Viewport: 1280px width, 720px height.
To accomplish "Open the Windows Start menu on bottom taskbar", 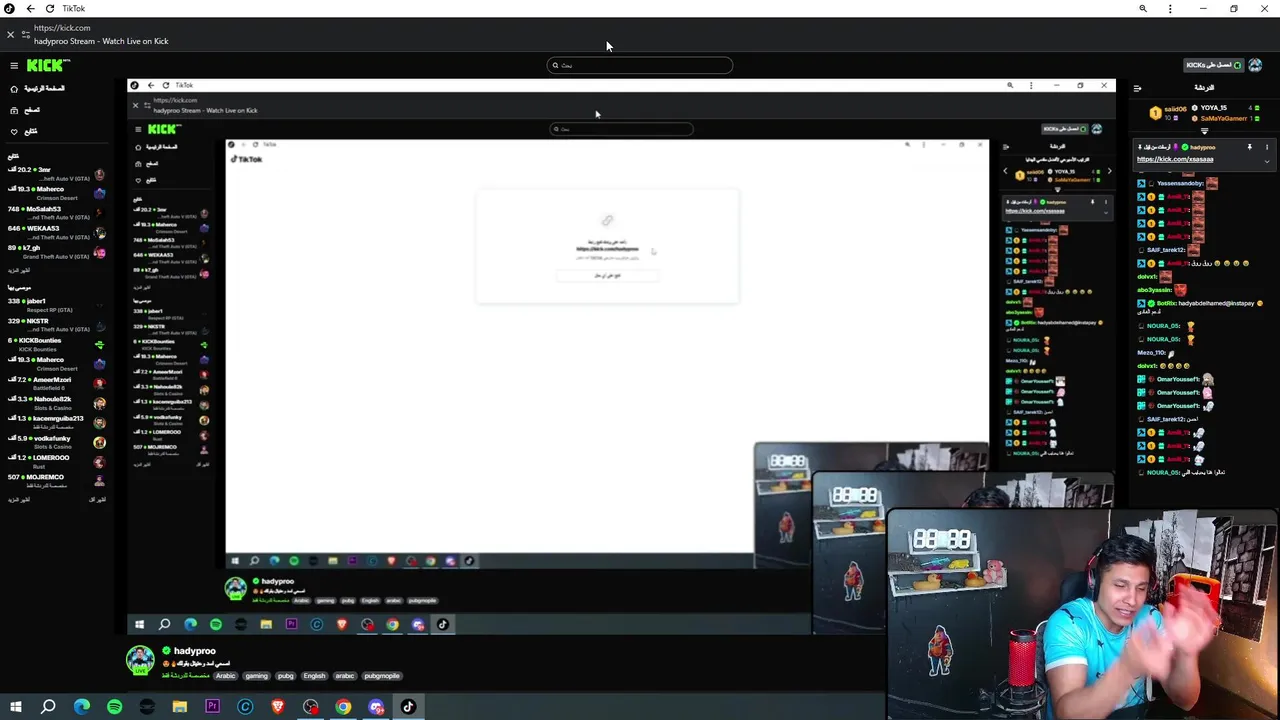I will point(15,707).
